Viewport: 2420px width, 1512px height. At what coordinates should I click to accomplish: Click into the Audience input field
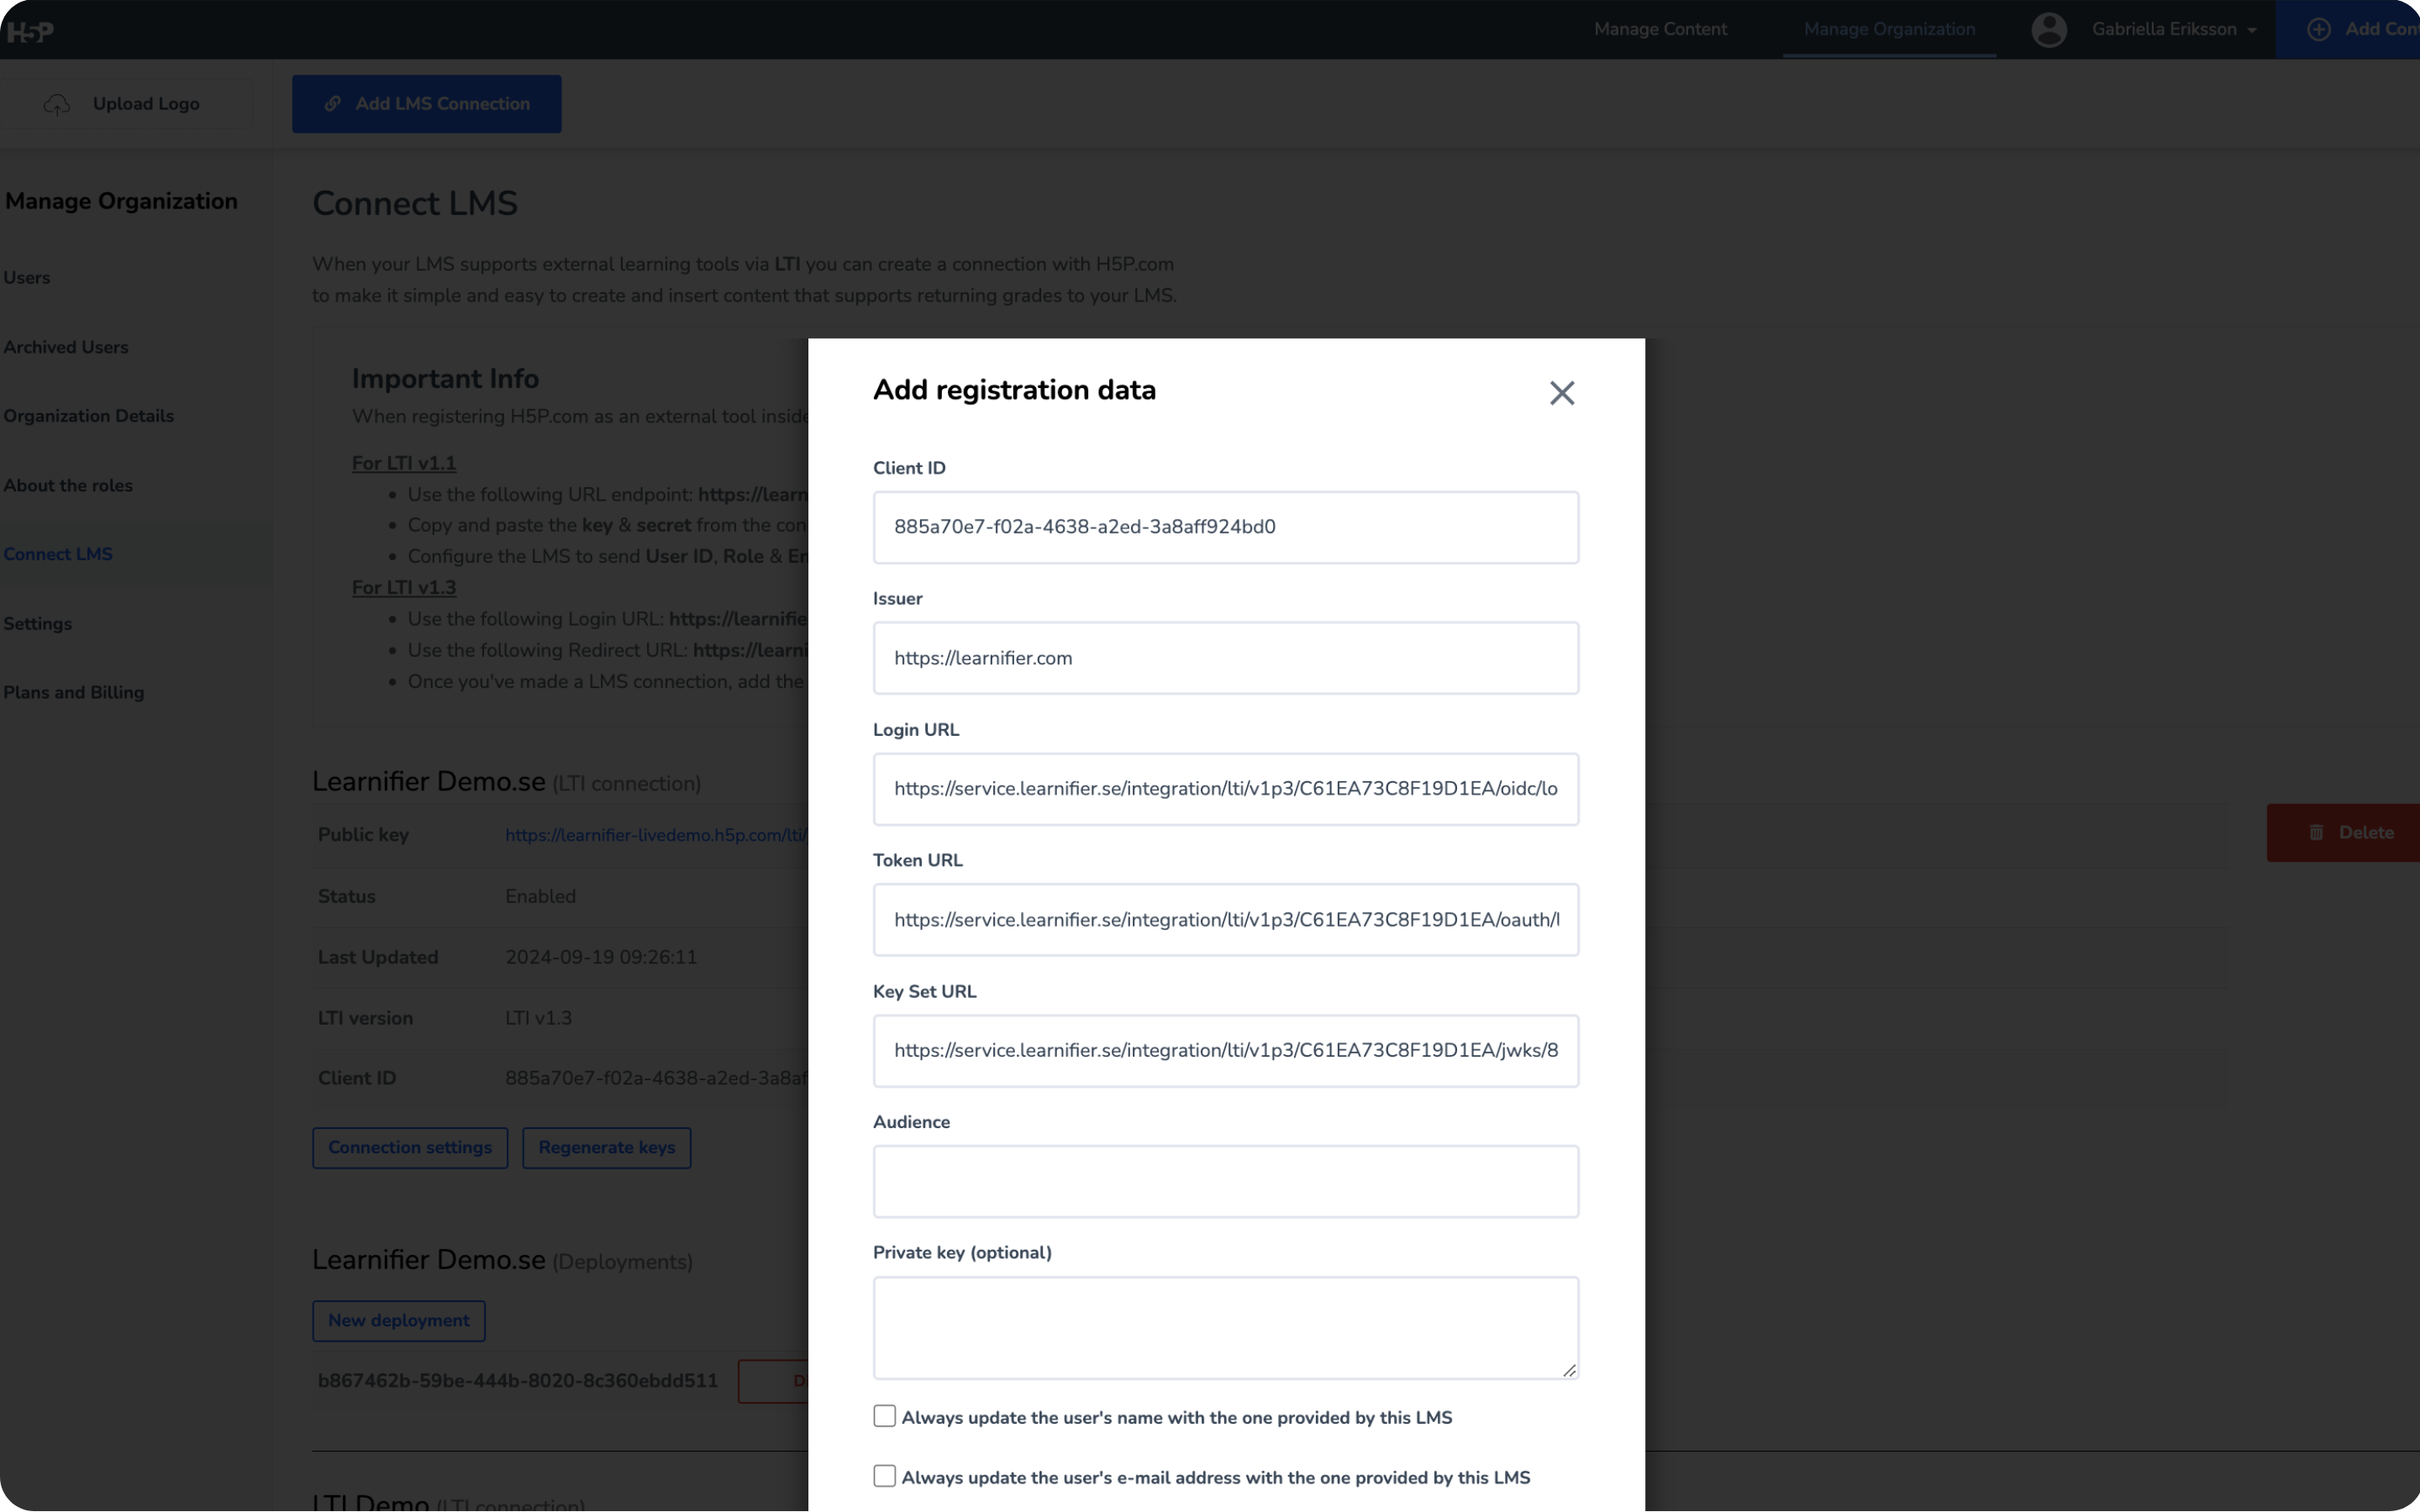[1225, 1181]
